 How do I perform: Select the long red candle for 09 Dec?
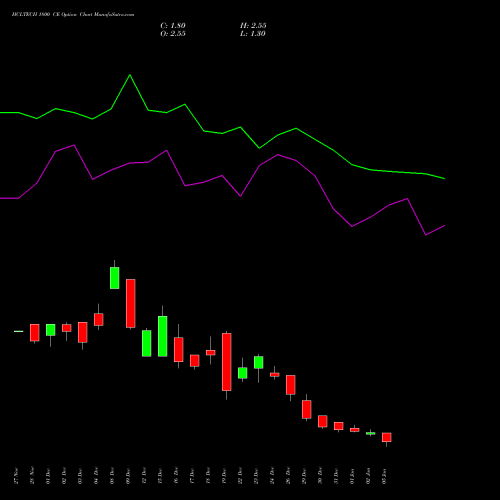pyautogui.click(x=131, y=303)
